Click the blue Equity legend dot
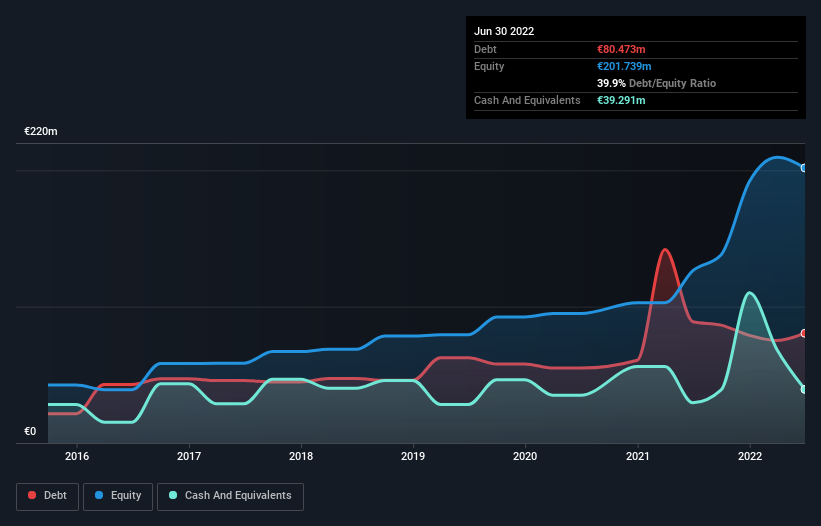Image resolution: width=821 pixels, height=526 pixels. point(99,495)
